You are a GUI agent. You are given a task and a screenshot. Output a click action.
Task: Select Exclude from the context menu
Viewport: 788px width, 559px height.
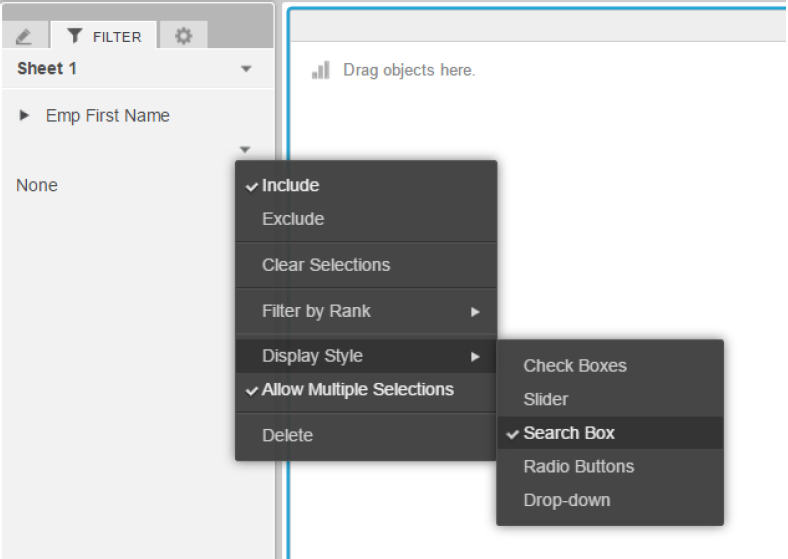pos(293,219)
